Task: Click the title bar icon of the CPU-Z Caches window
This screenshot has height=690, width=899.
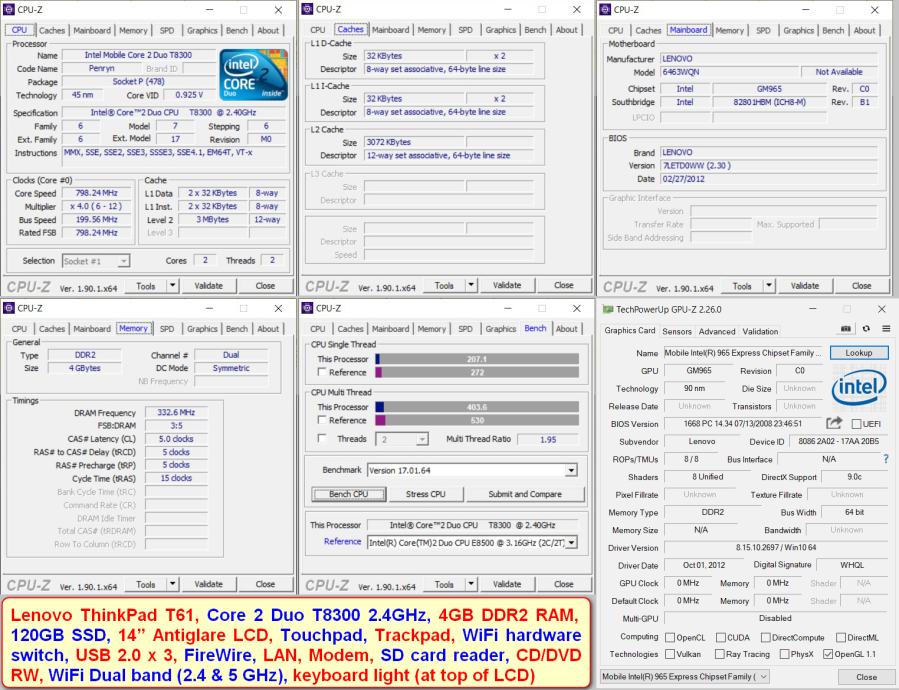Action: click(307, 9)
